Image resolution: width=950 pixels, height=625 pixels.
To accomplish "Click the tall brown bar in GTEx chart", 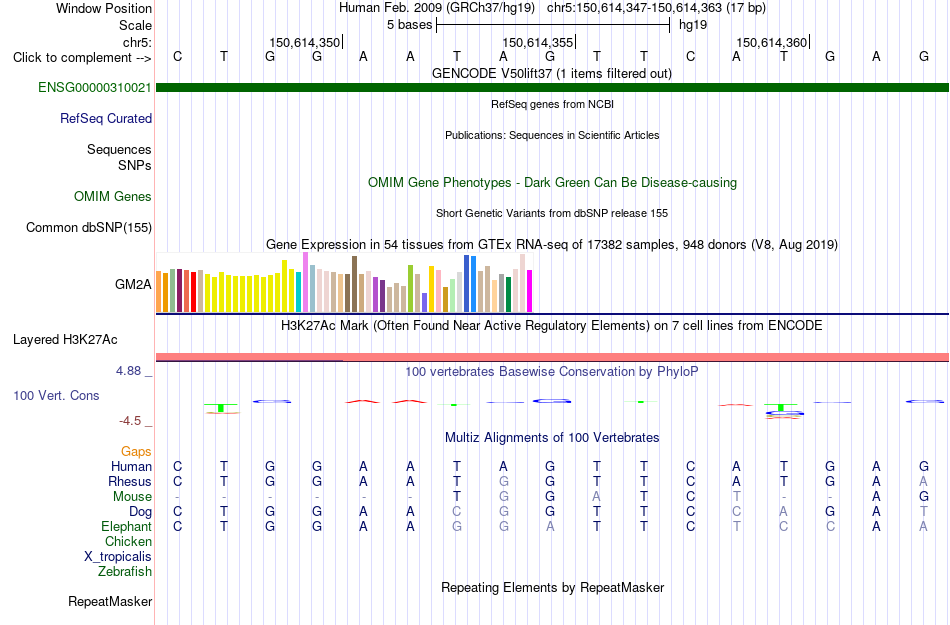I will coord(354,284).
